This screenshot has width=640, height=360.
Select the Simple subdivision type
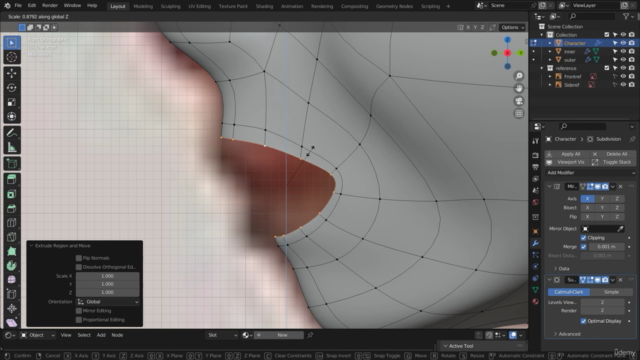pos(611,292)
